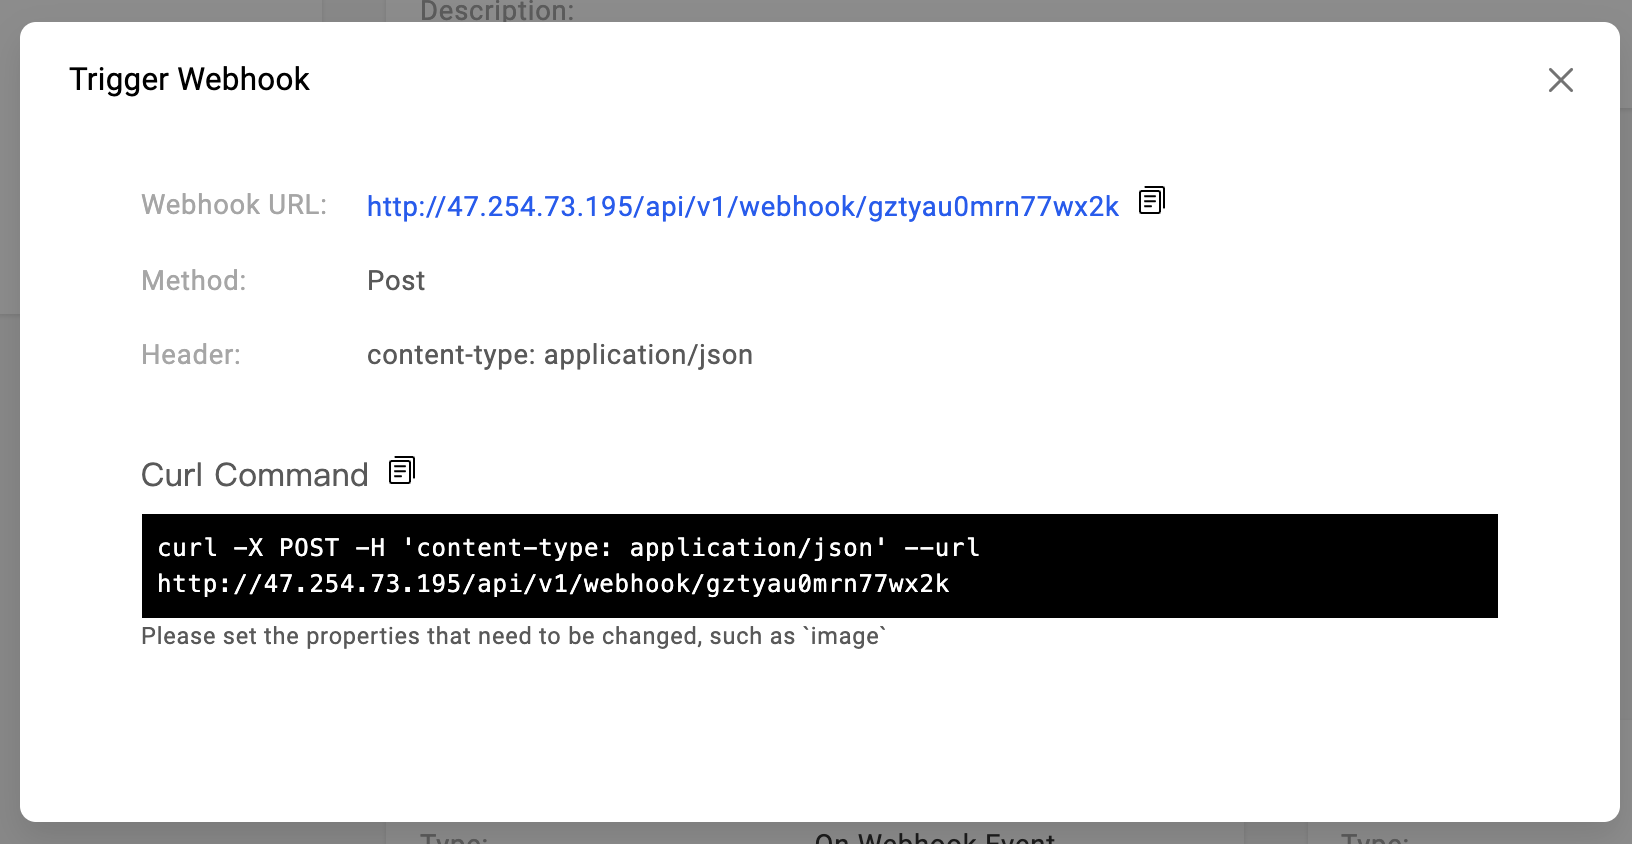Click the URL line inside the black curl box
The image size is (1632, 844).
pos(553,584)
